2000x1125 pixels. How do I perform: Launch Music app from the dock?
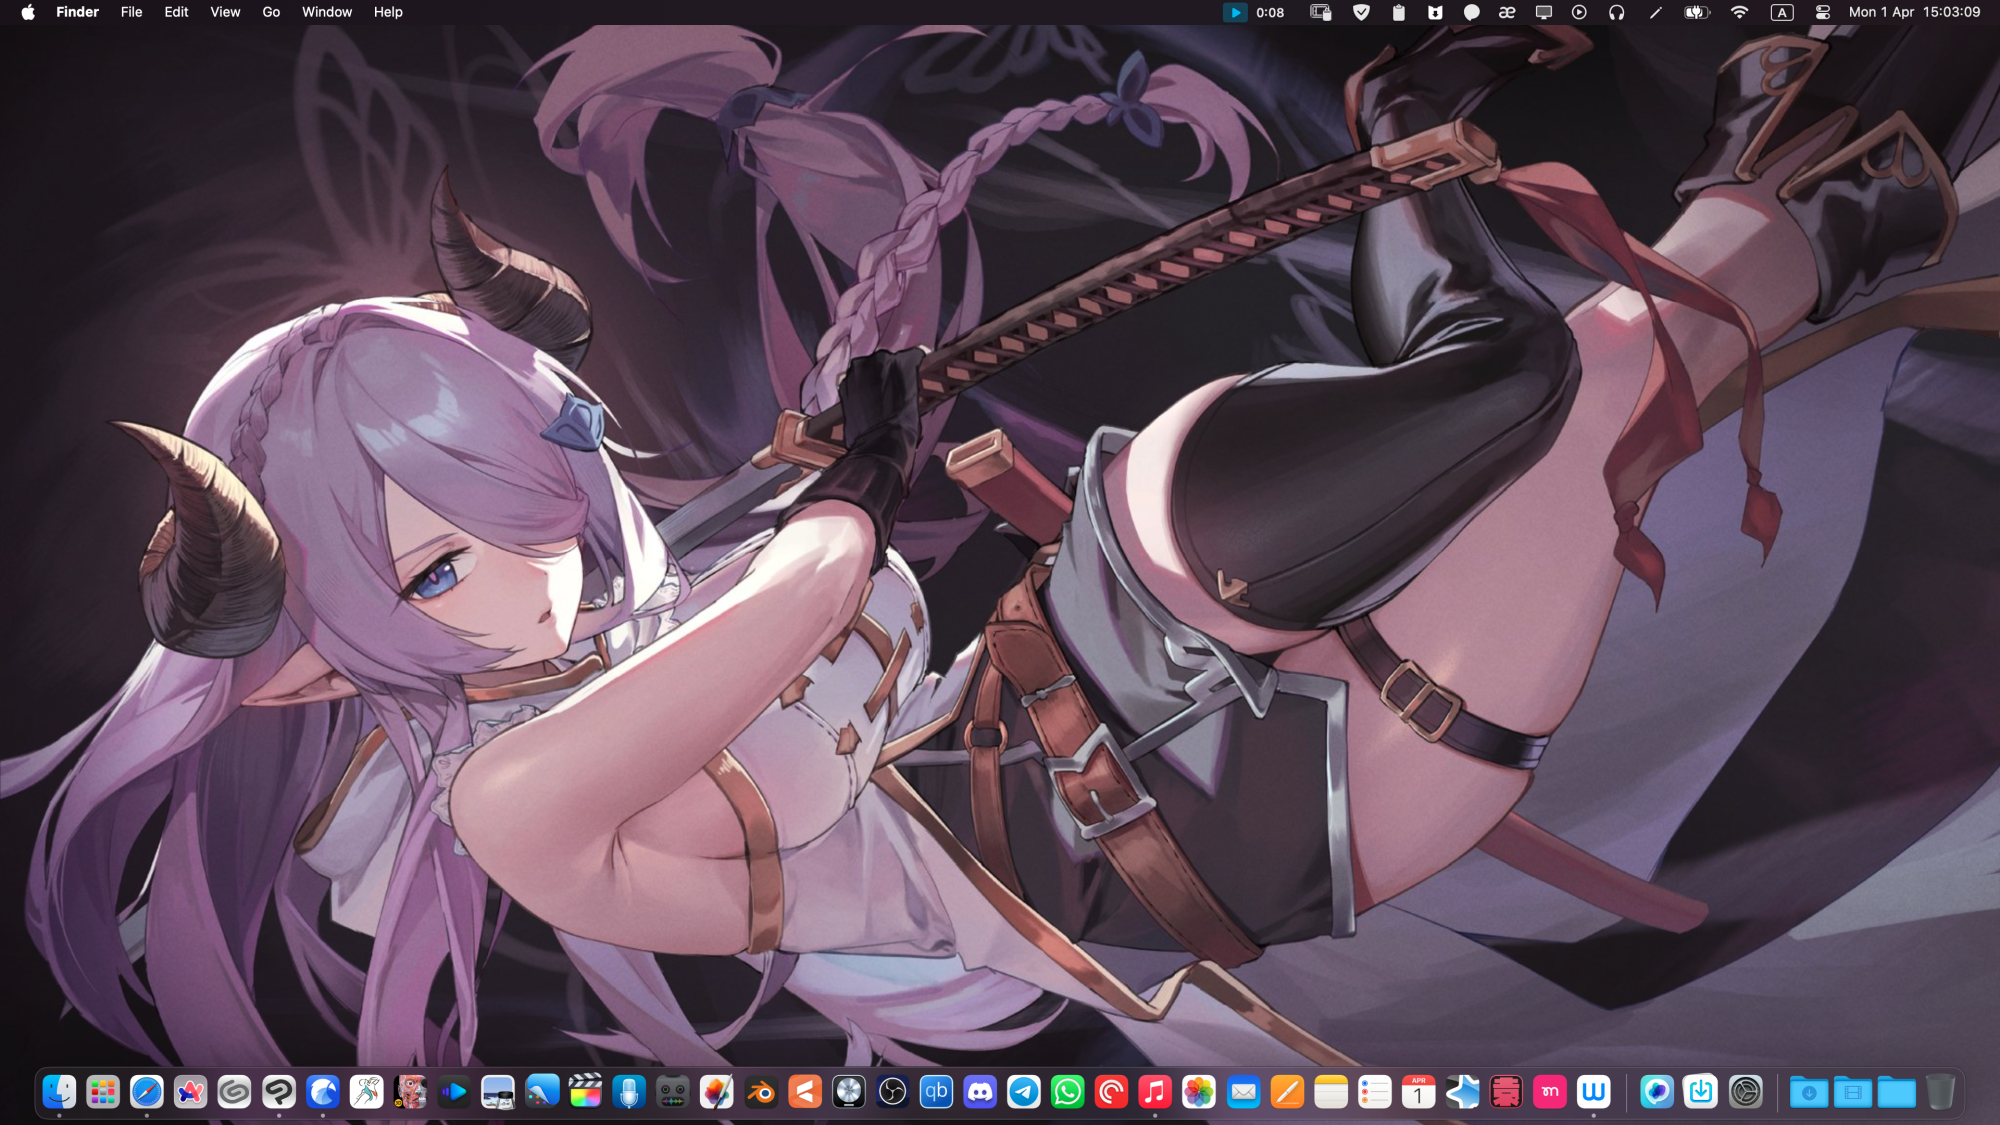(x=1155, y=1092)
